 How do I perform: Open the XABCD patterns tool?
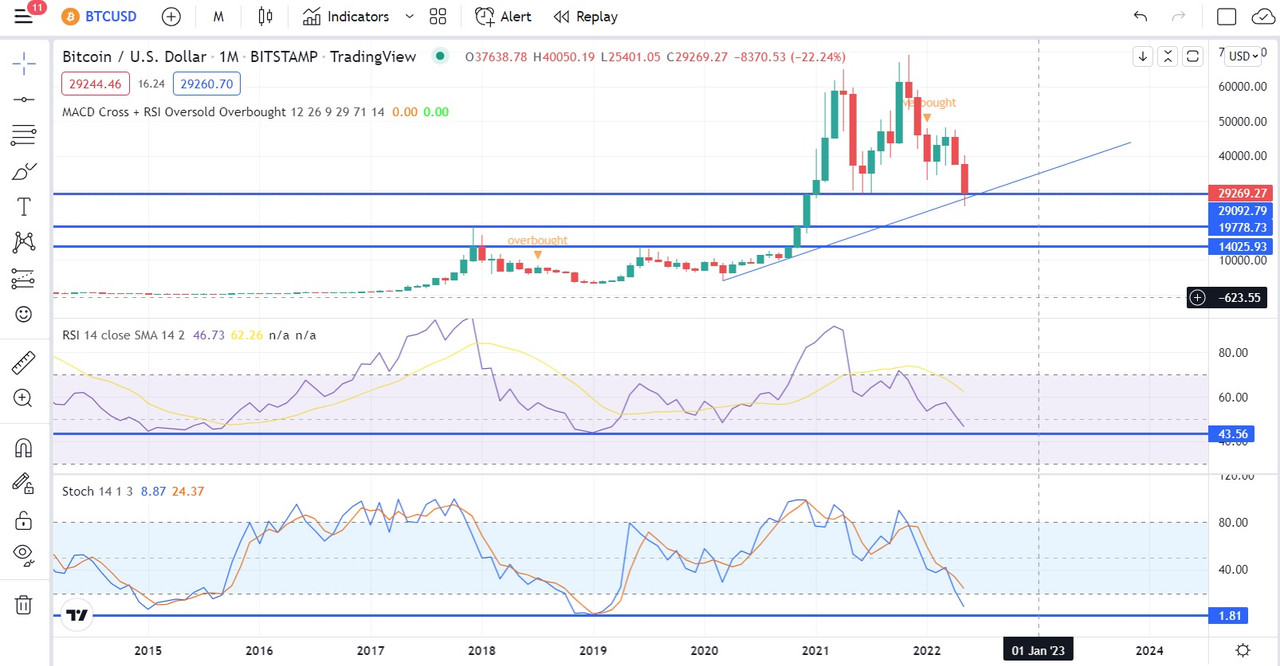[x=24, y=242]
